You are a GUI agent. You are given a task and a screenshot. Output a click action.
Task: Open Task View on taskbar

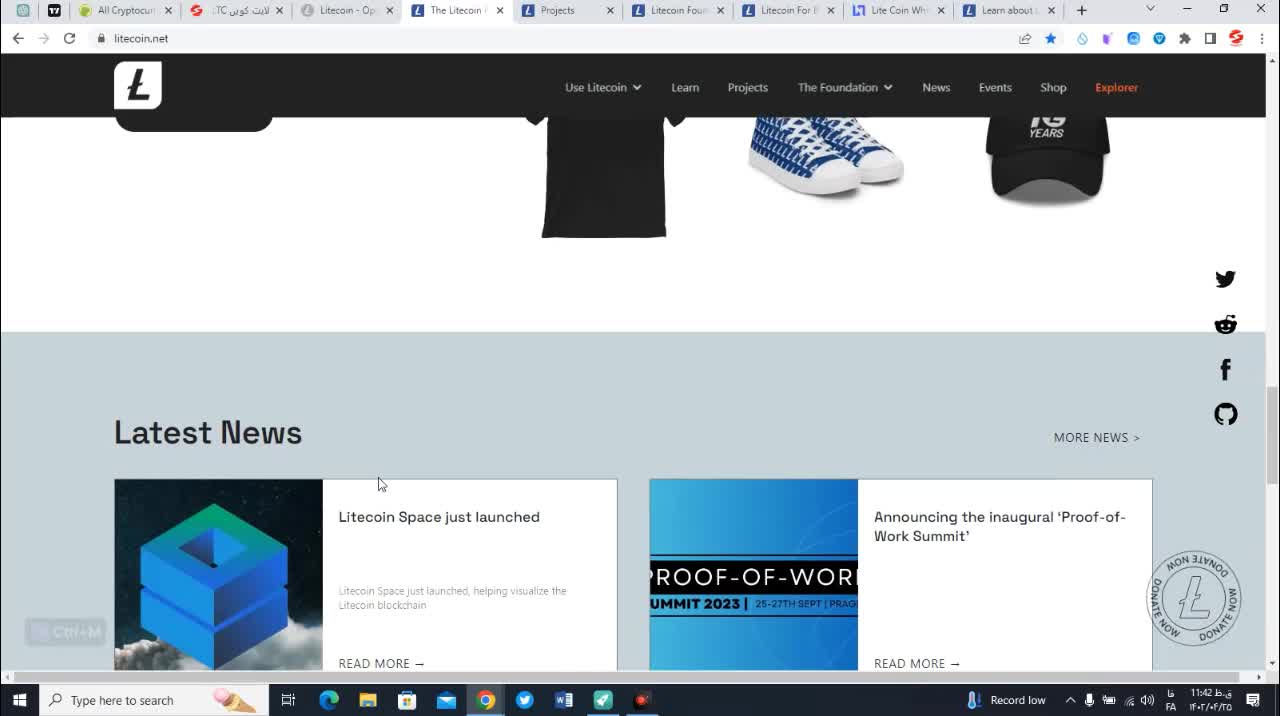tap(288, 700)
